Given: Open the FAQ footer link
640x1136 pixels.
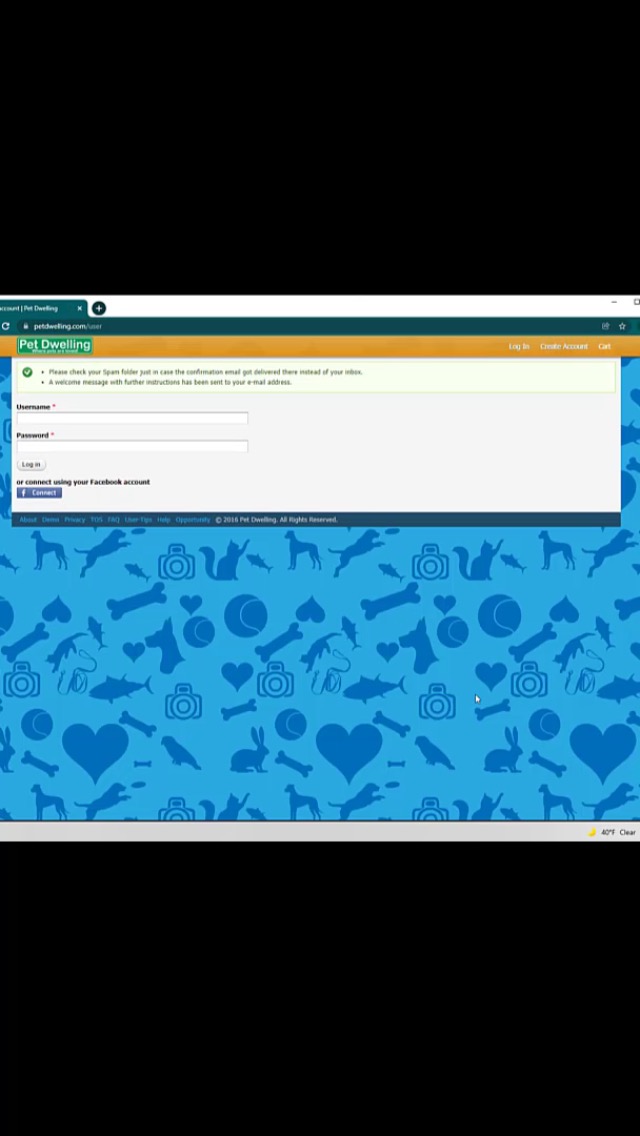Looking at the screenshot, I should (114, 519).
